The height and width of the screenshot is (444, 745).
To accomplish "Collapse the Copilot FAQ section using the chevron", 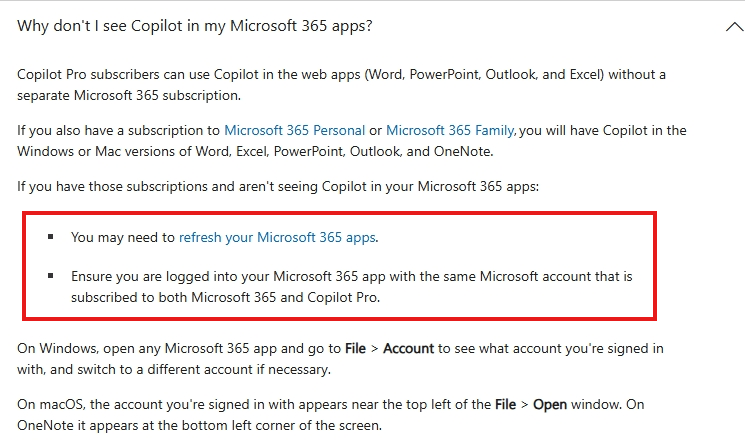I will tap(733, 26).
